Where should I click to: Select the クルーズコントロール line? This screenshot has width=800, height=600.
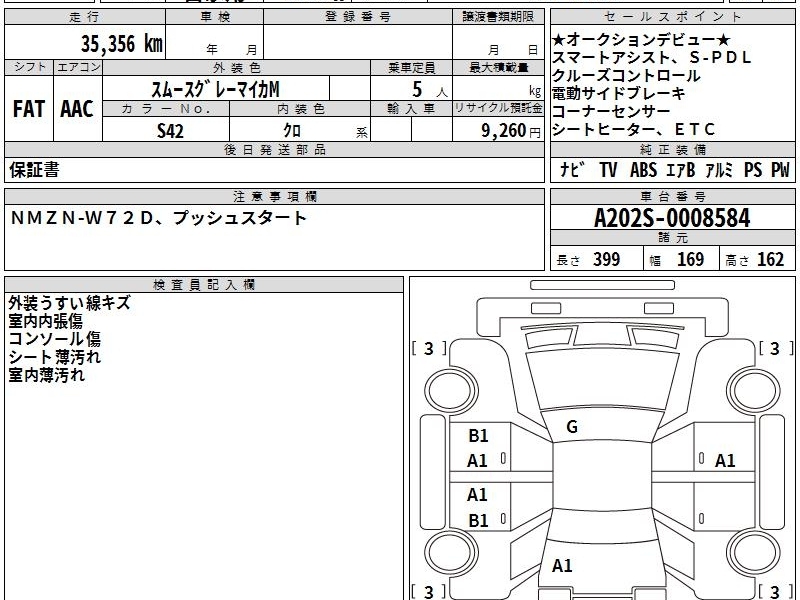point(627,76)
